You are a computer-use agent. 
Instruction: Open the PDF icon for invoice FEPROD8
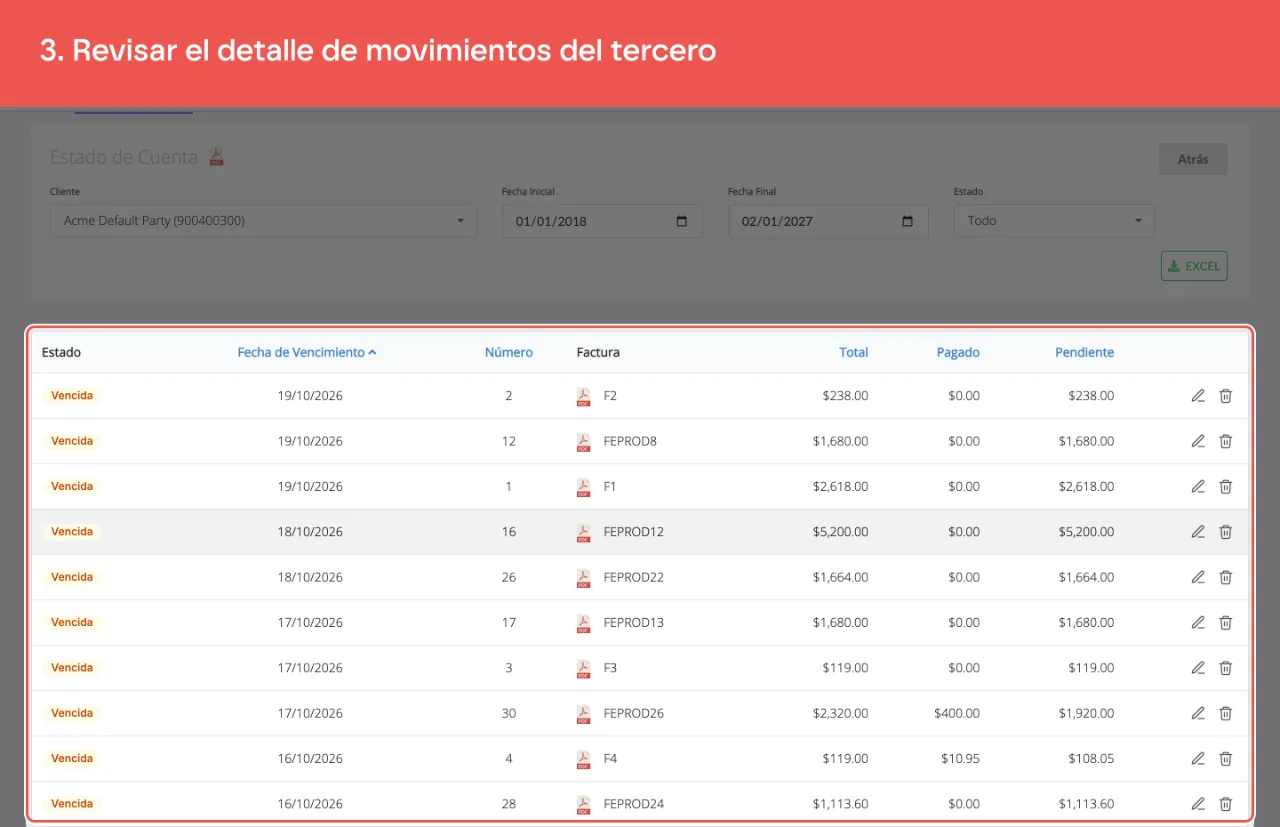583,441
